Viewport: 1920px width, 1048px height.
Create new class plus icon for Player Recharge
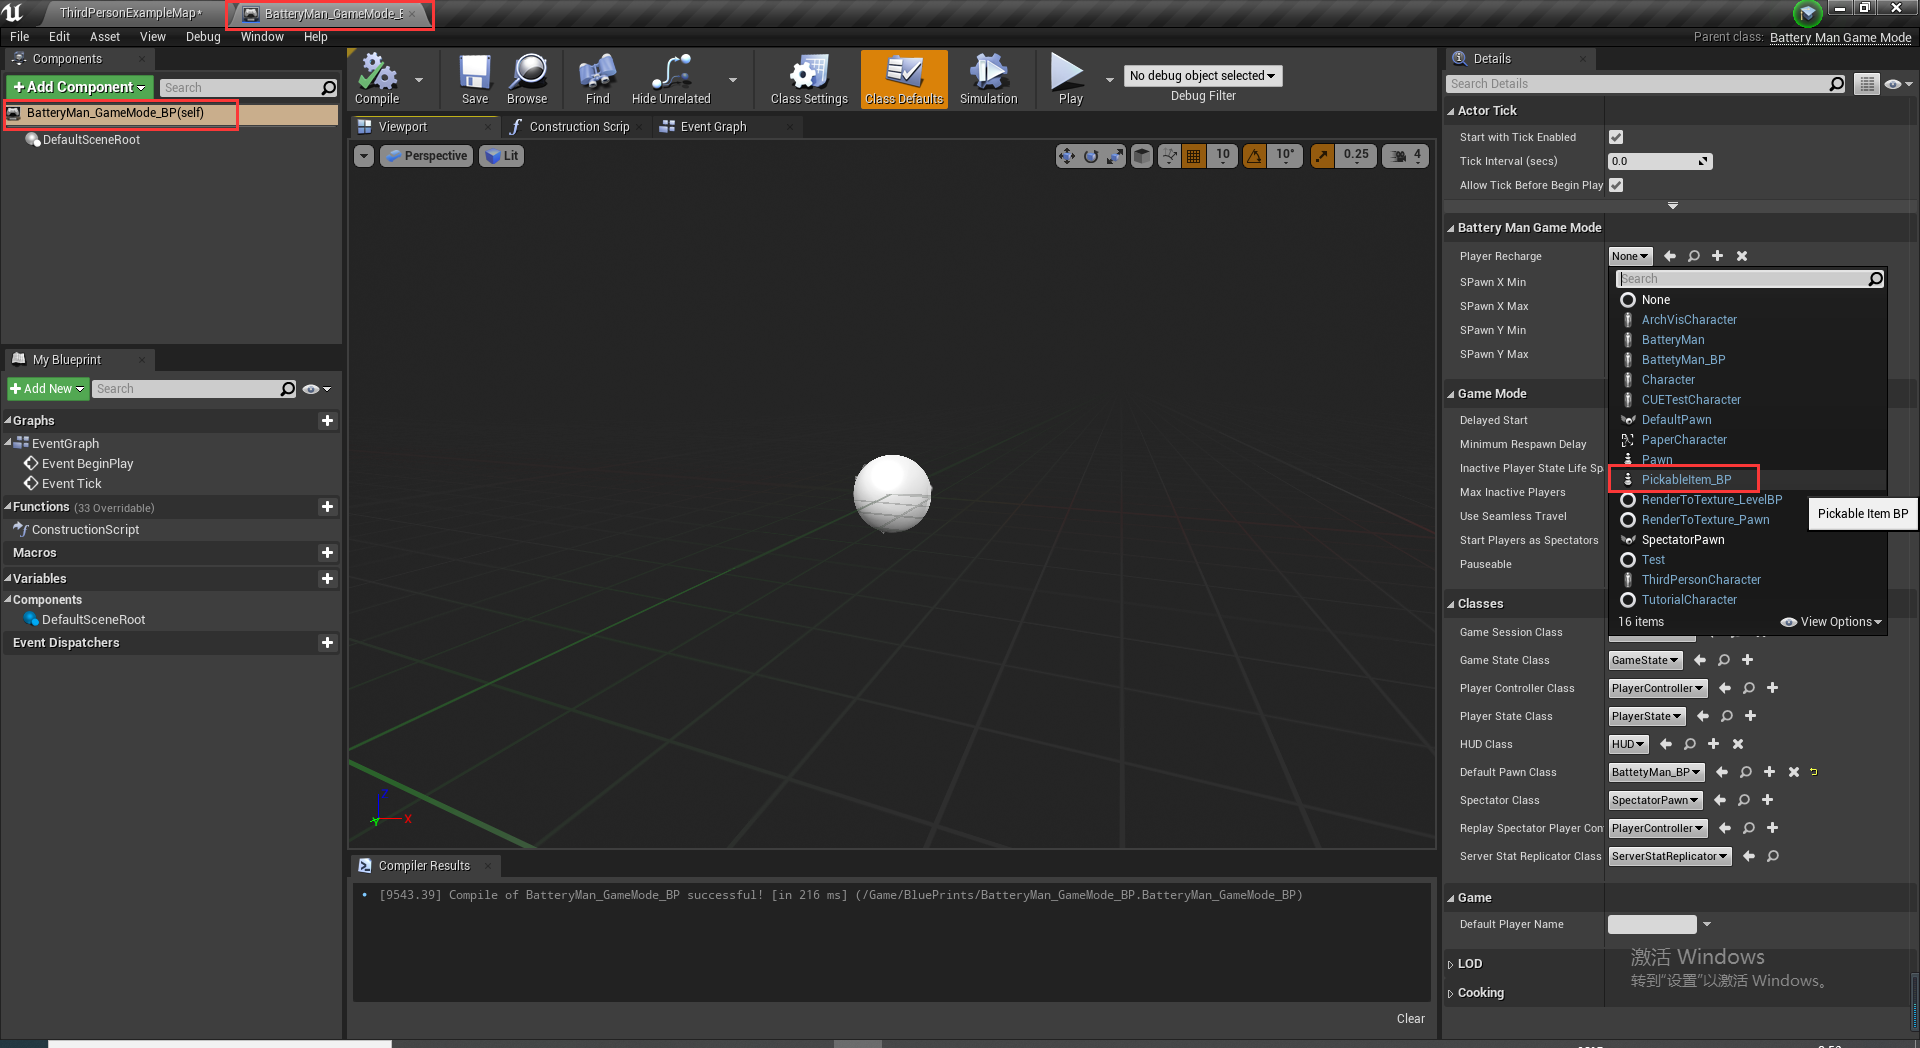point(1718,256)
